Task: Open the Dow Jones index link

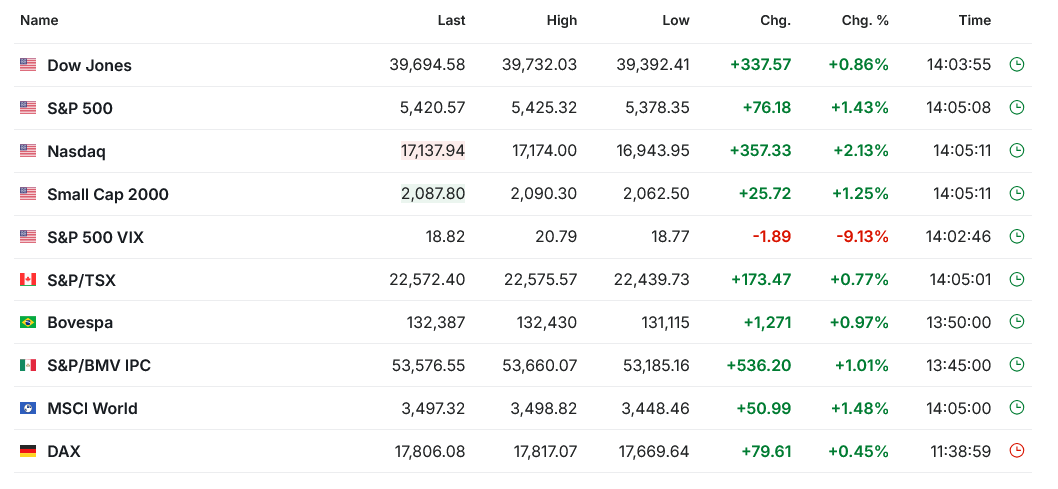Action: point(89,65)
